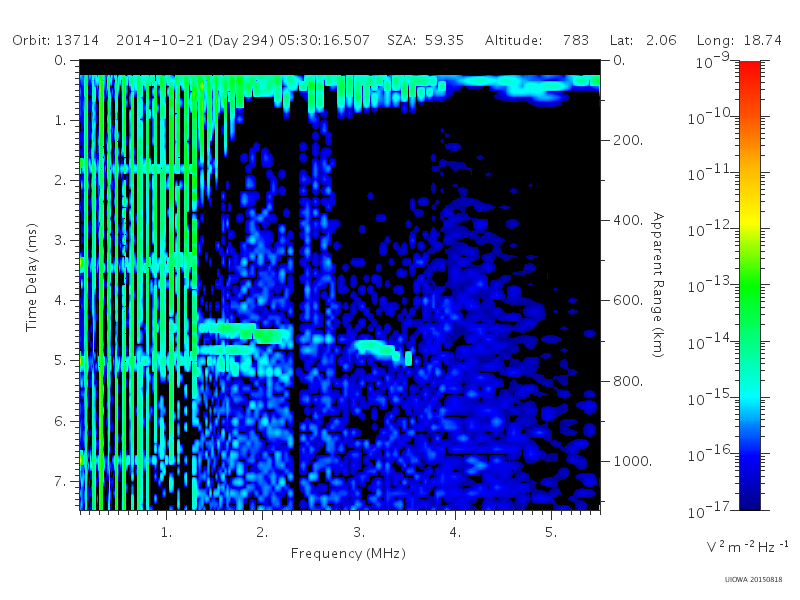The width and height of the screenshot is (800, 600).
Task: Click the '600.' apparent range tick label
Action: (628, 301)
